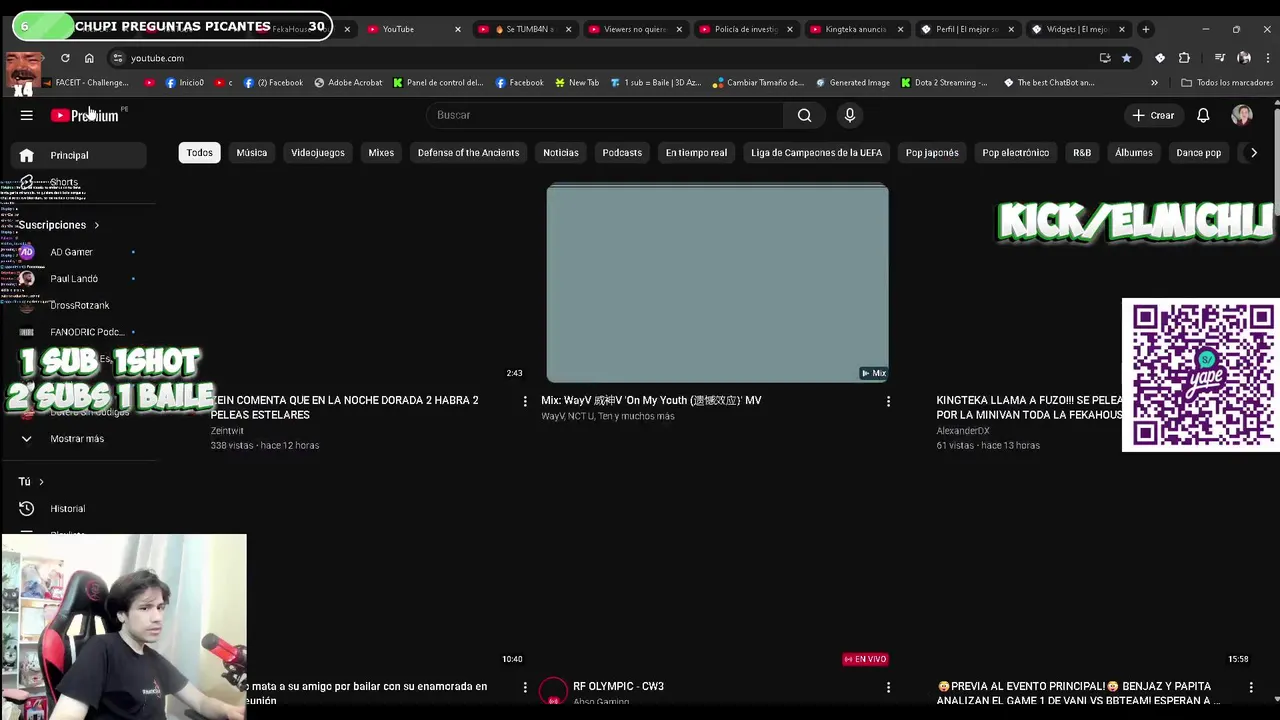
Task: Open the account avatar menu on YouTube
Action: (x=1242, y=115)
